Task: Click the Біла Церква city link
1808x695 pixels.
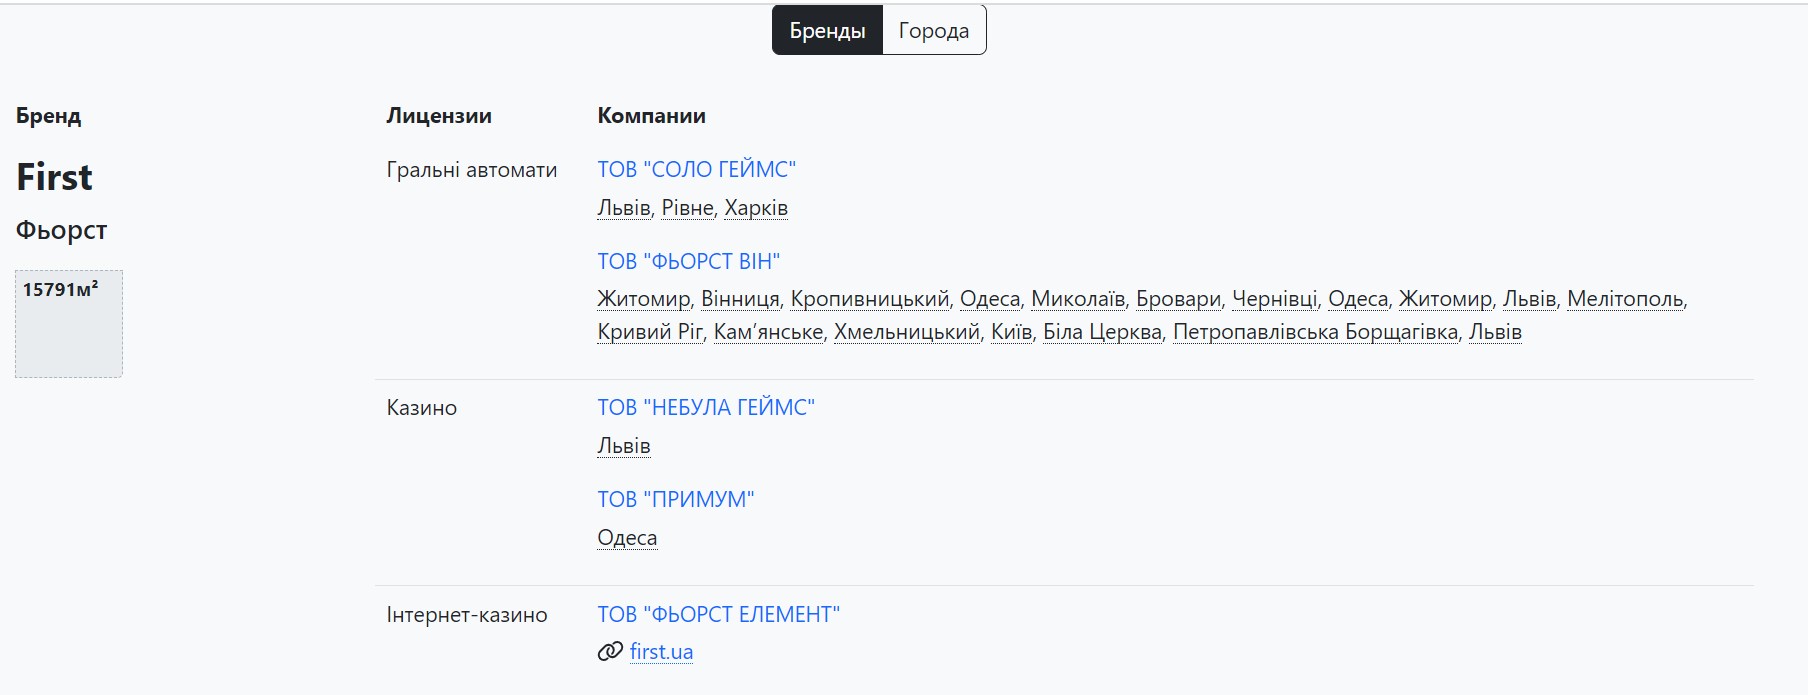Action: (1102, 332)
